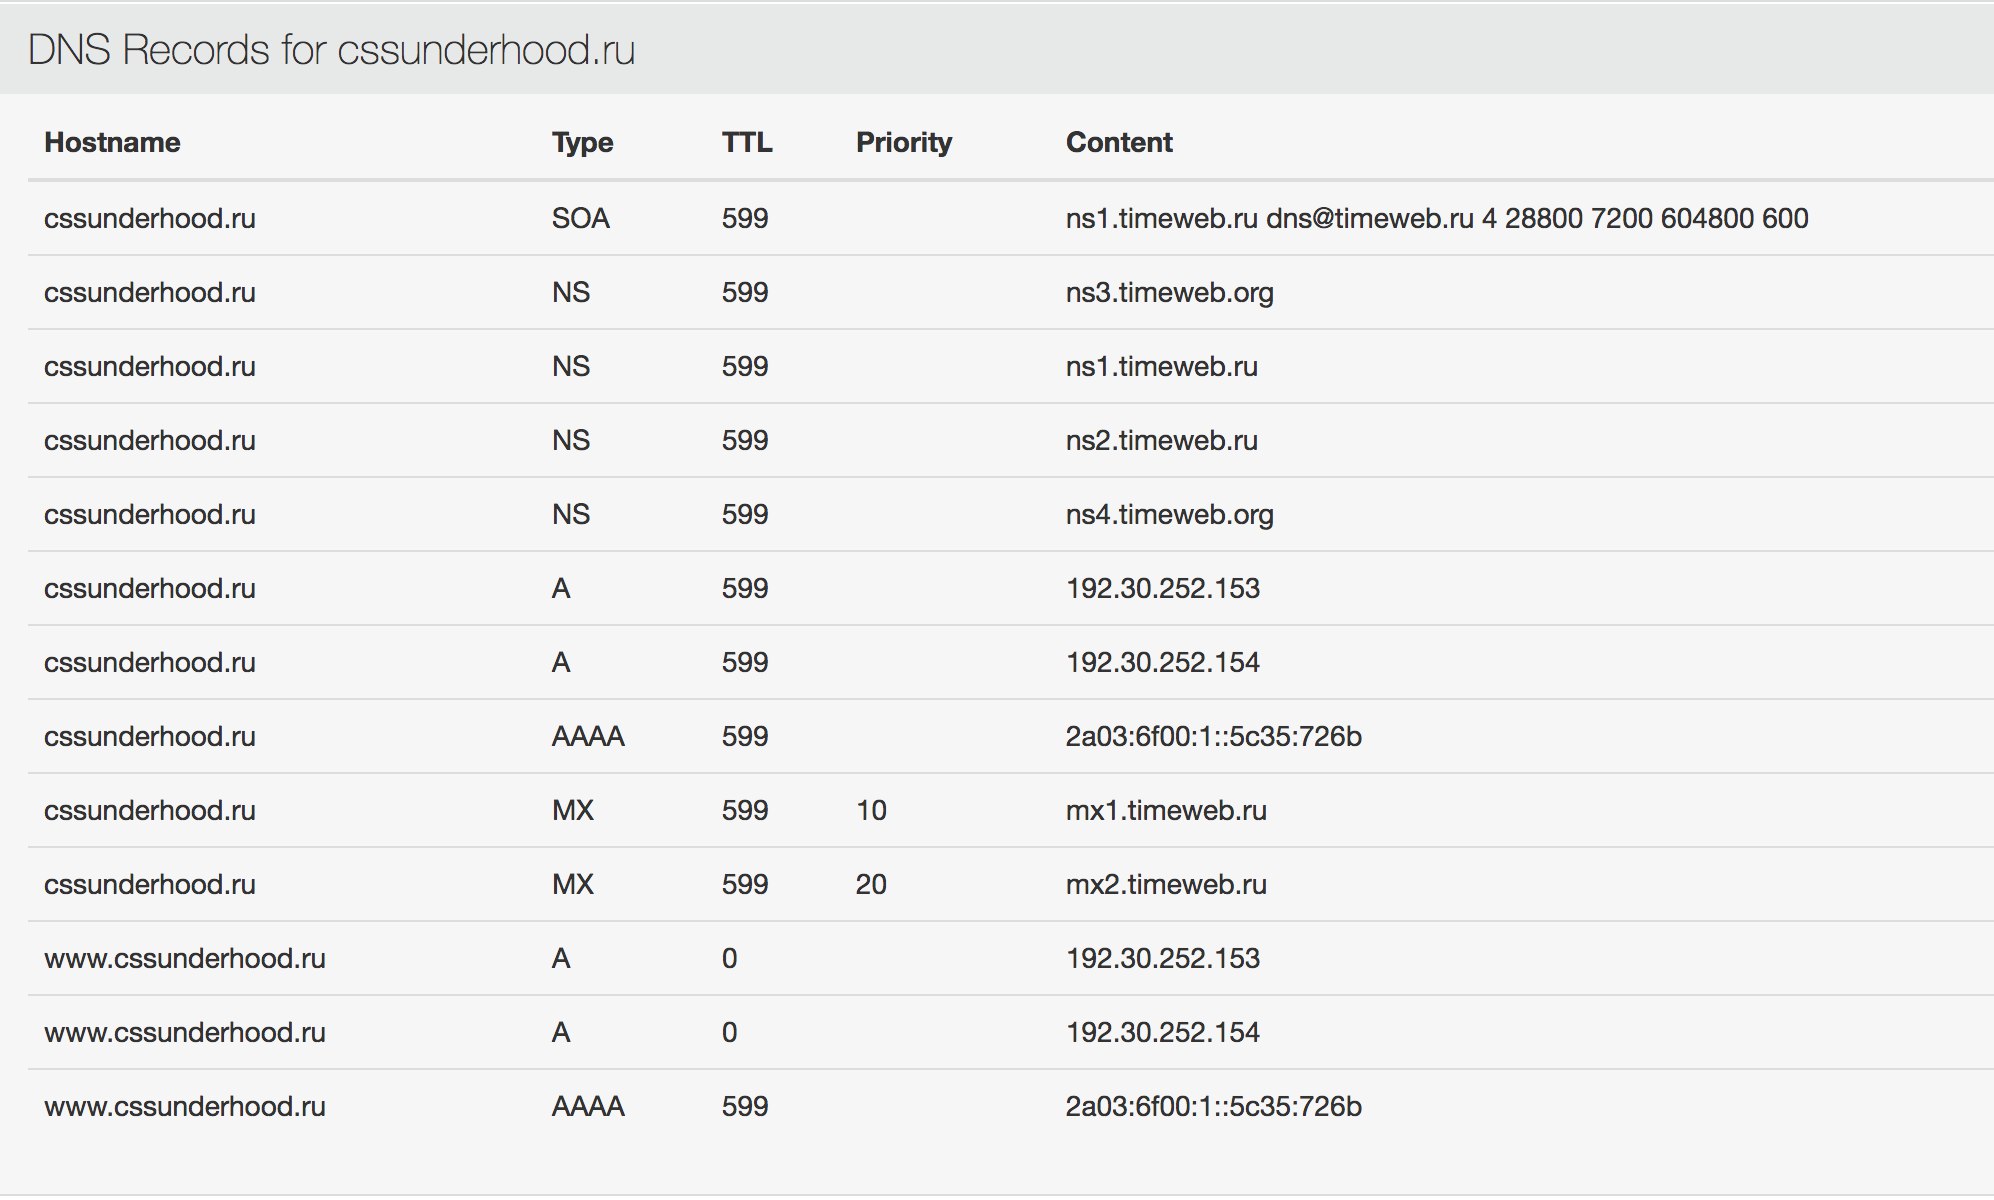
Task: Click the cssunderhood.ru A record IP 192.30.252.154
Action: [x=1163, y=662]
